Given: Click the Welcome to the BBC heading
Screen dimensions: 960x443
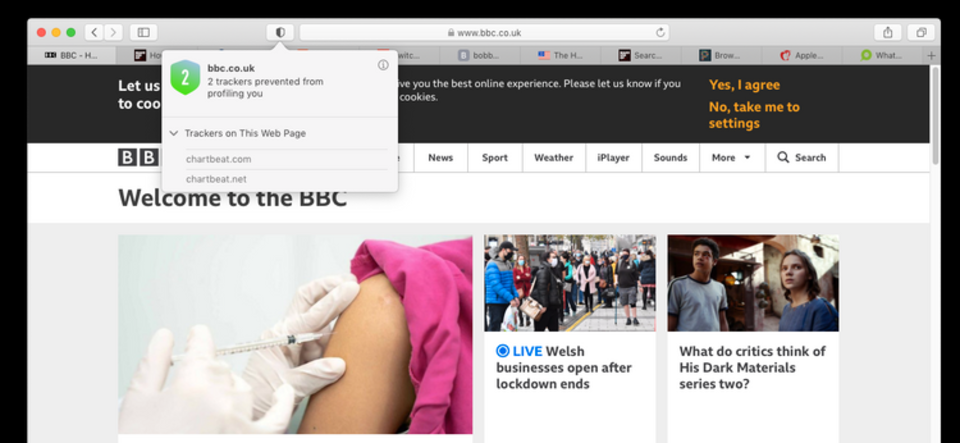Looking at the screenshot, I should pos(233,198).
